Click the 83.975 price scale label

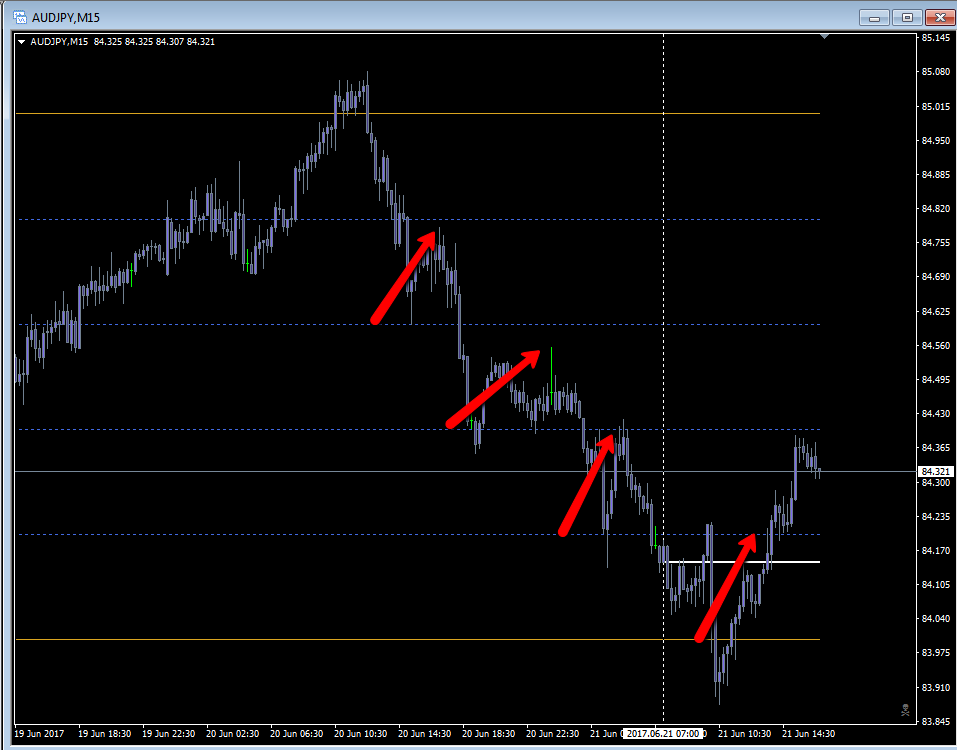(x=936, y=653)
